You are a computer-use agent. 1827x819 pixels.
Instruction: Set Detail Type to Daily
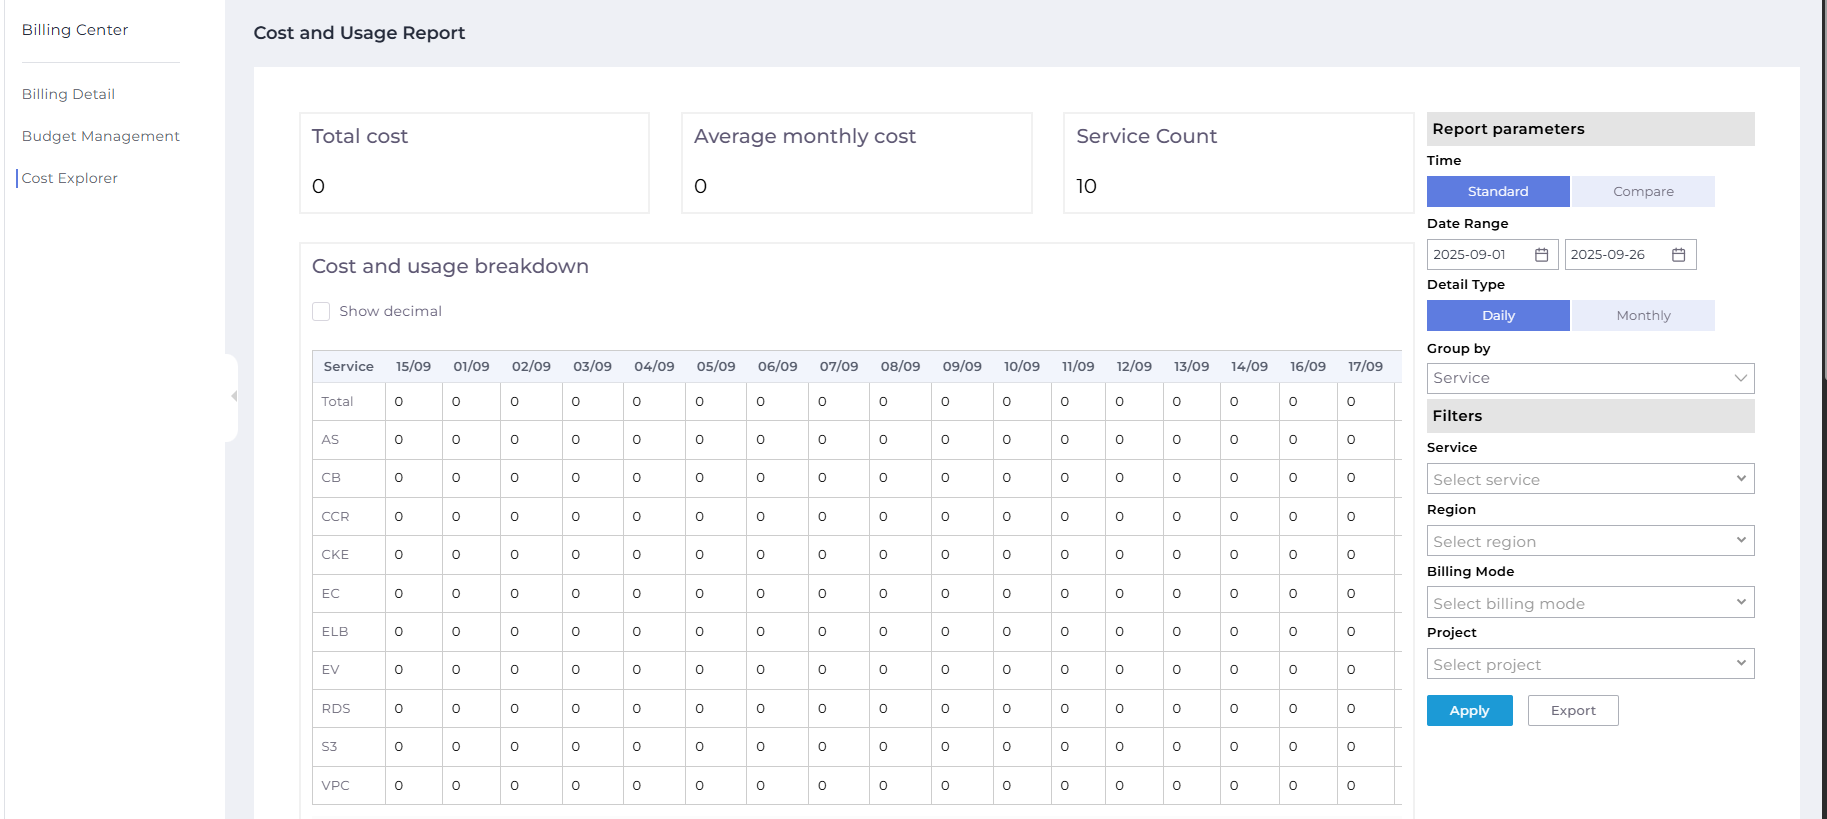point(1498,315)
